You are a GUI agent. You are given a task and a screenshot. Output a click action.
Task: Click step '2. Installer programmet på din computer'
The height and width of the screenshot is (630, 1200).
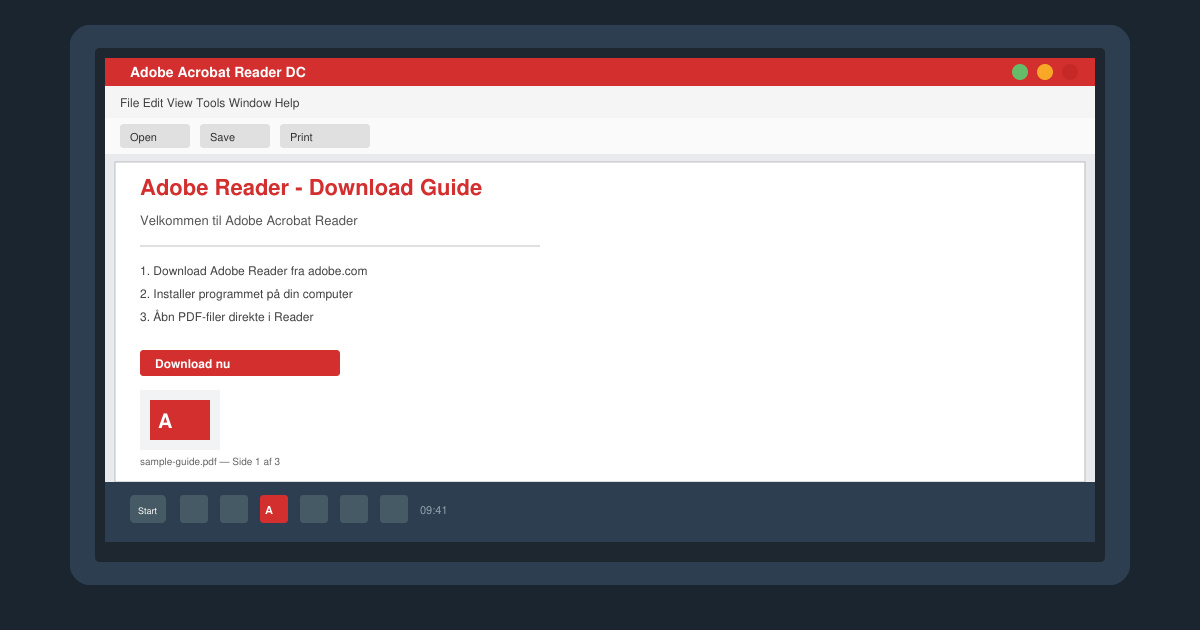coord(246,294)
